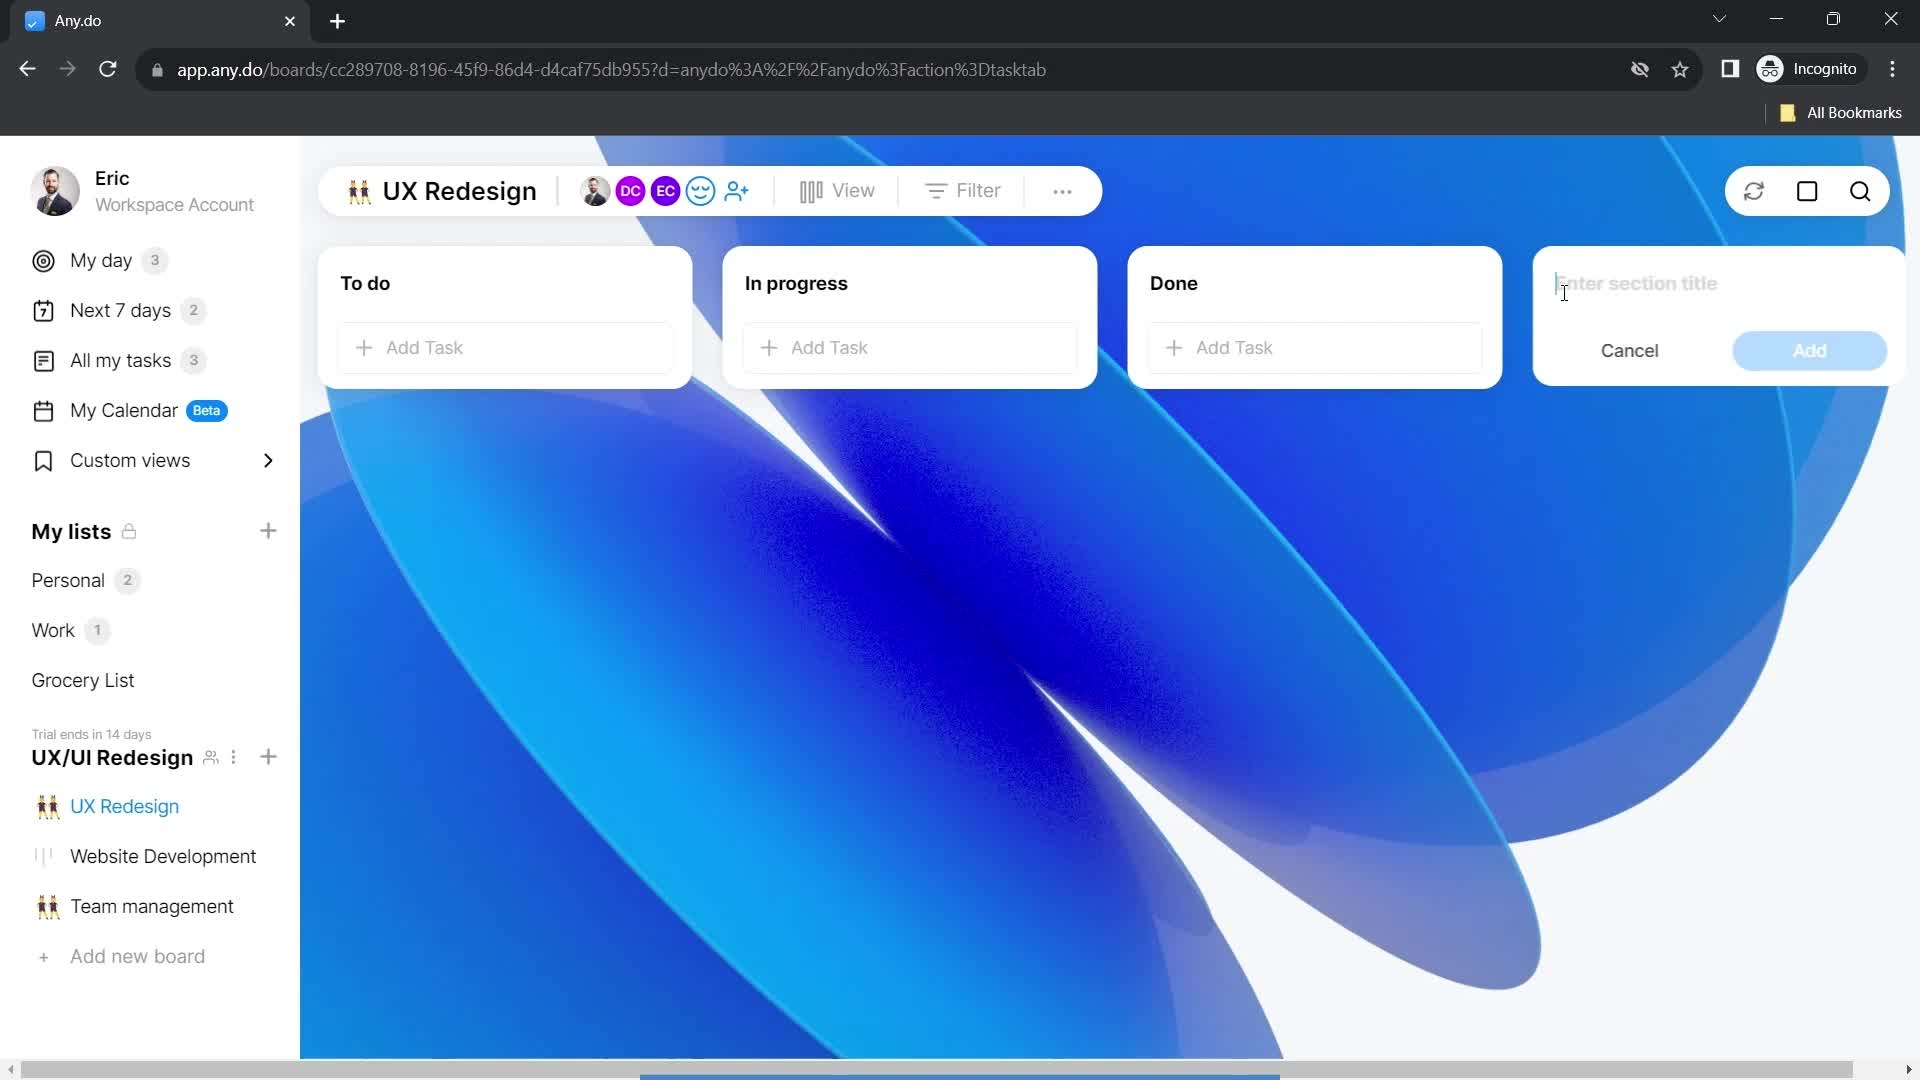This screenshot has width=1920, height=1080.
Task: Toggle Custom views expander in sidebar
Action: point(266,459)
